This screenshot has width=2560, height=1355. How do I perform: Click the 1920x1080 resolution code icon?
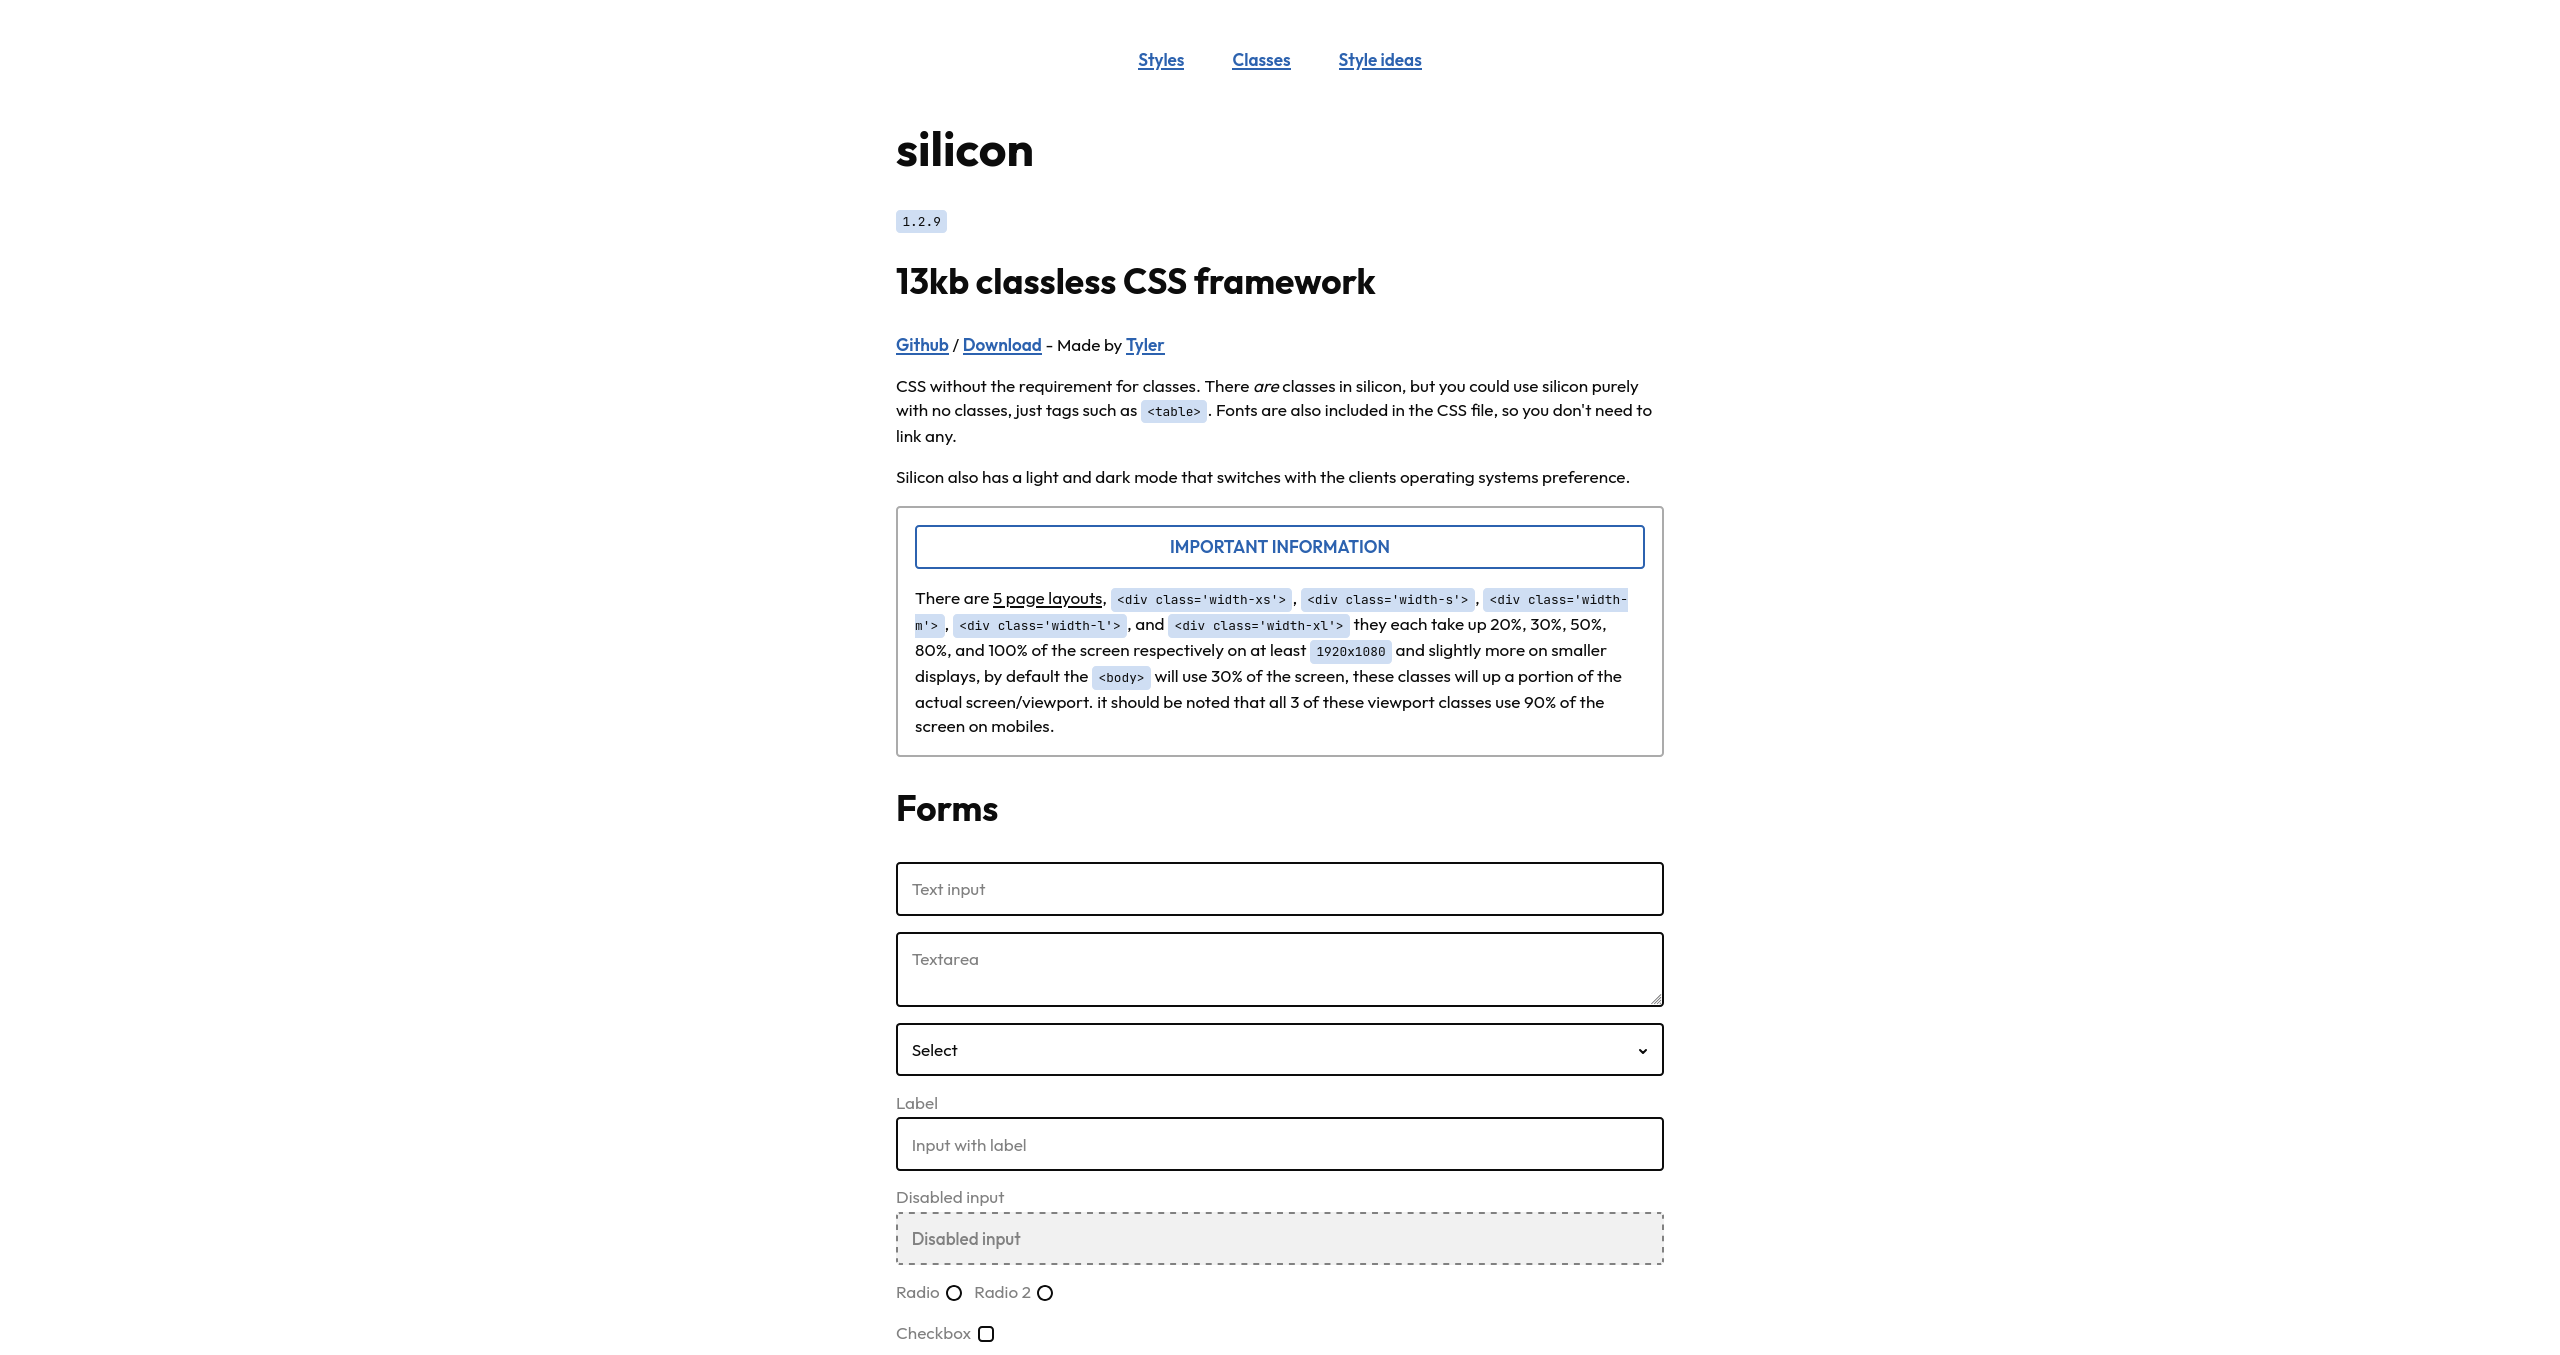coord(1349,650)
